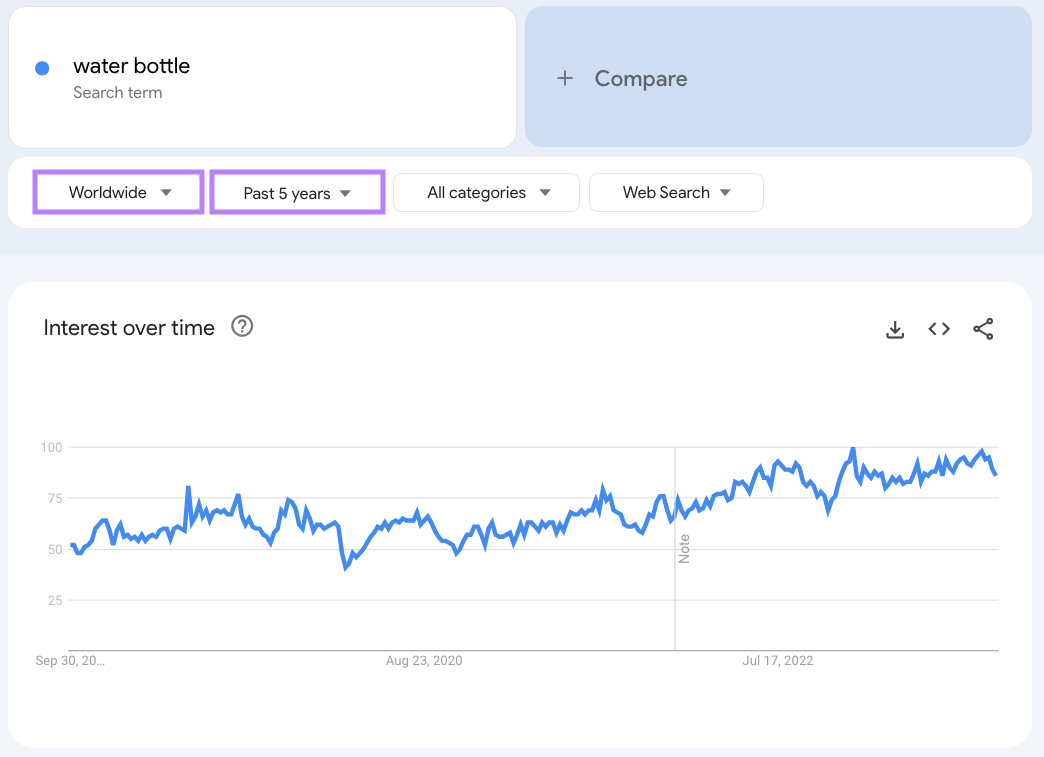Open the Worldwide region dropdown
1044x757 pixels.
tap(117, 192)
